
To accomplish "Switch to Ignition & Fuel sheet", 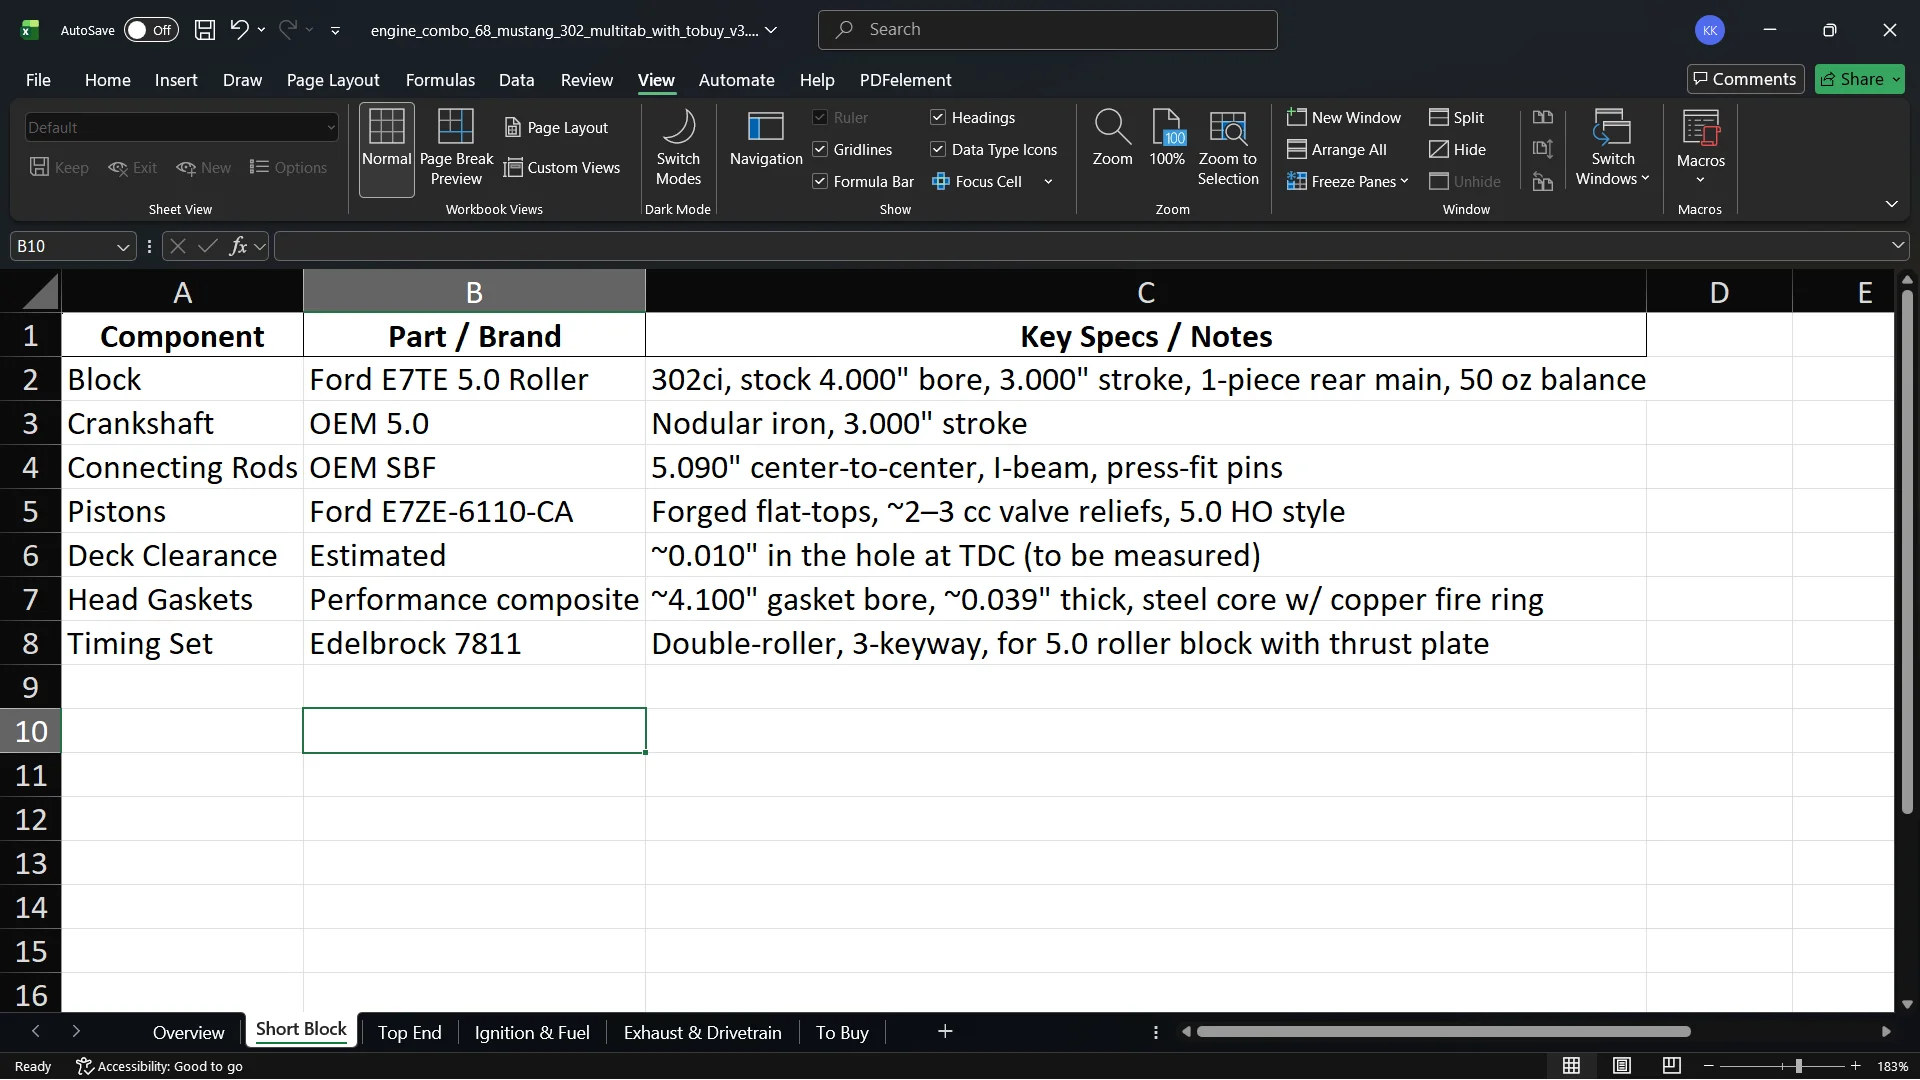I will tap(532, 1032).
